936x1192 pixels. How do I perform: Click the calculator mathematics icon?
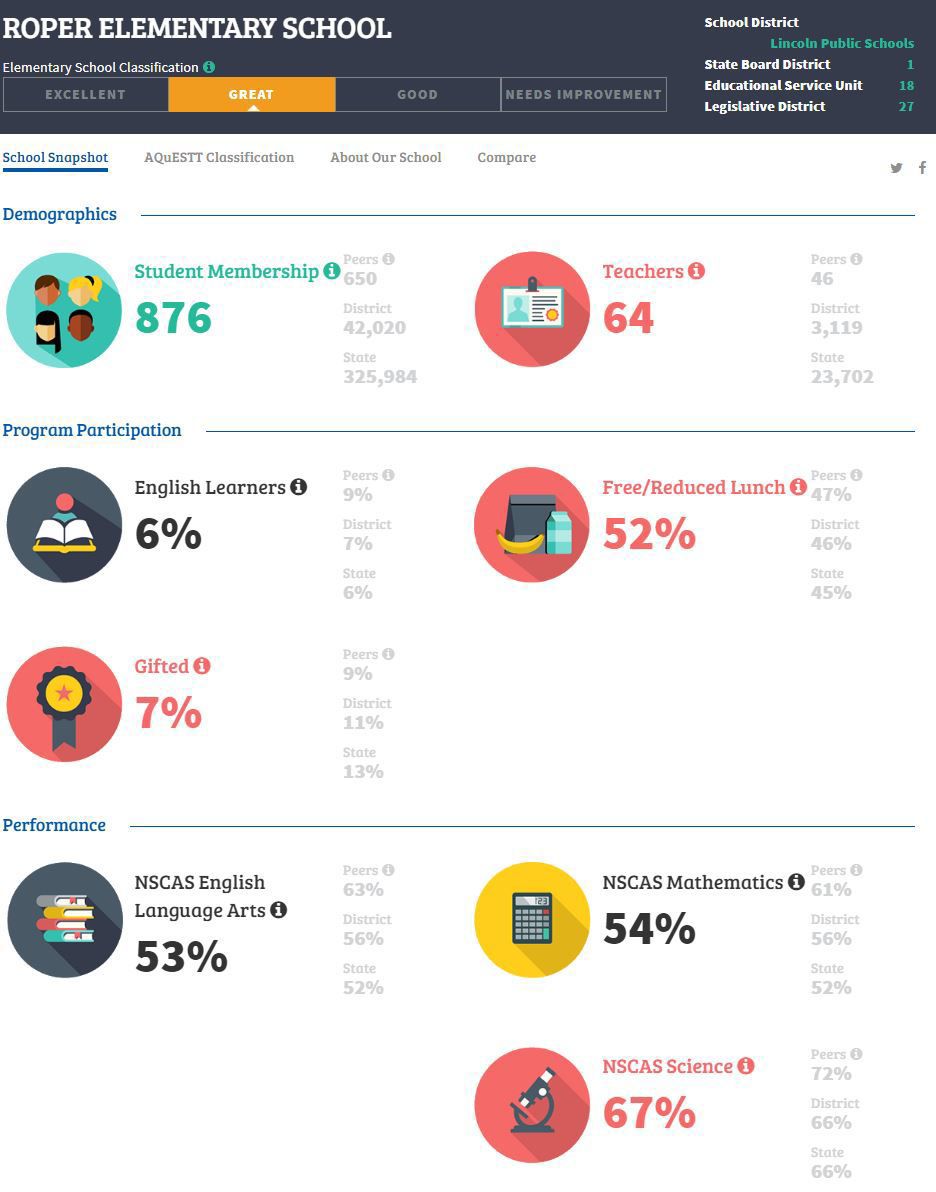(x=532, y=920)
